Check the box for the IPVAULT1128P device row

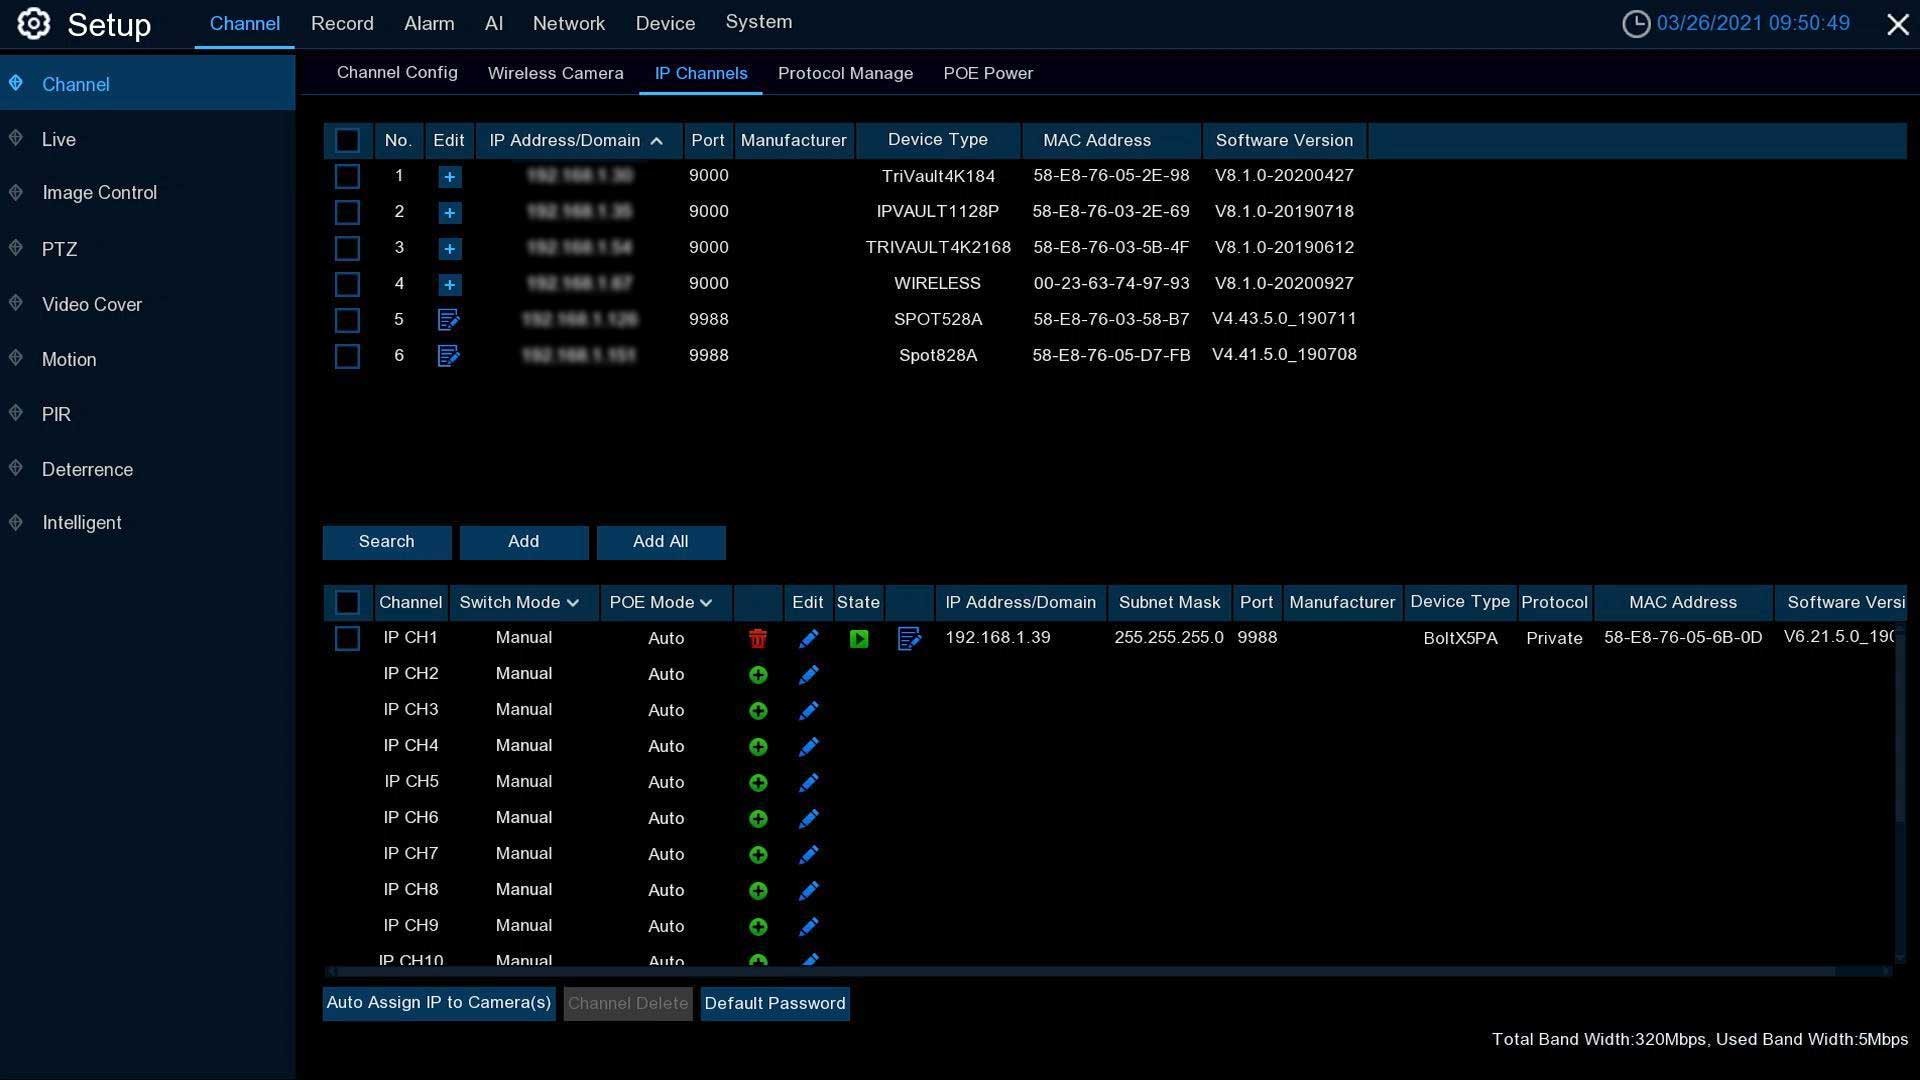(347, 213)
